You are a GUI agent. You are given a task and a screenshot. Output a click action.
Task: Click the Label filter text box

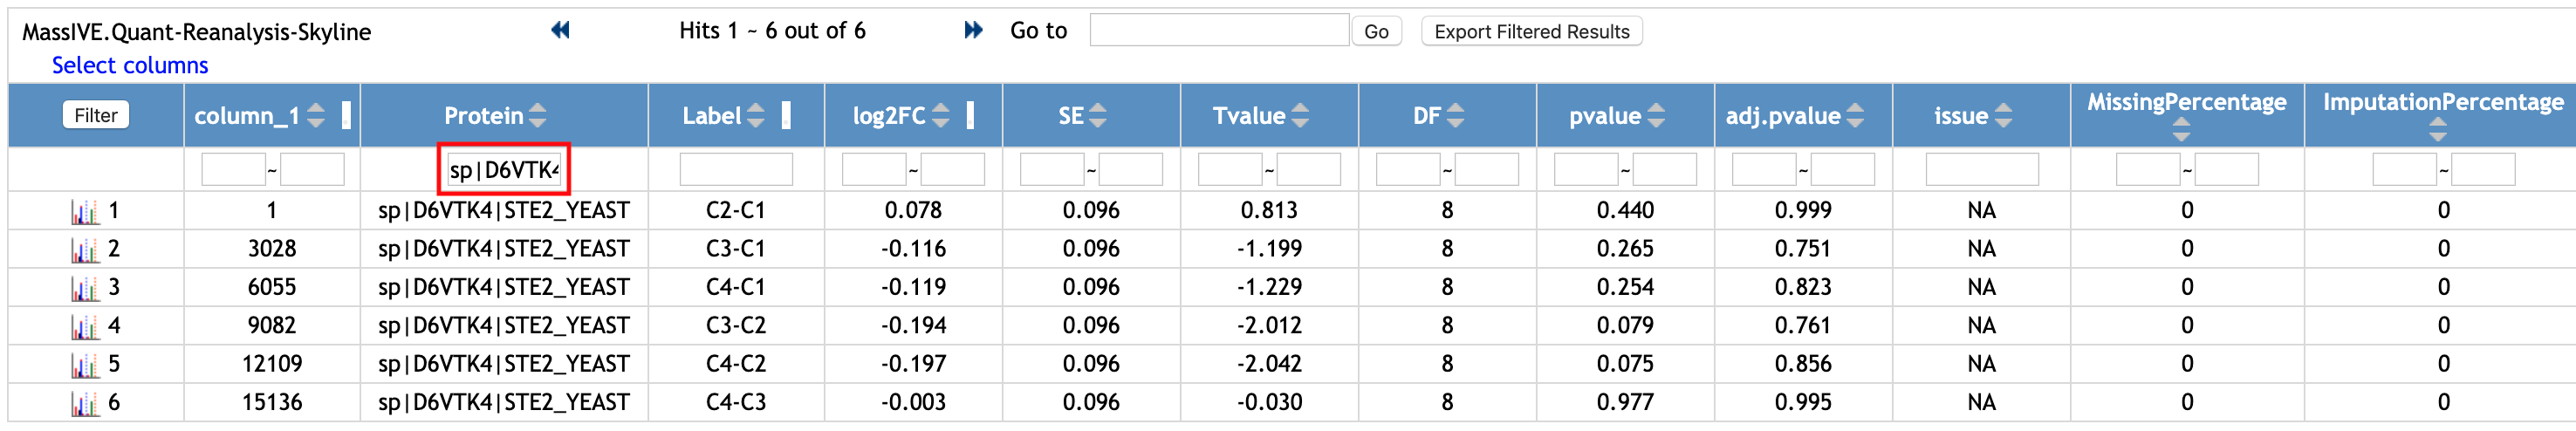[x=736, y=169]
